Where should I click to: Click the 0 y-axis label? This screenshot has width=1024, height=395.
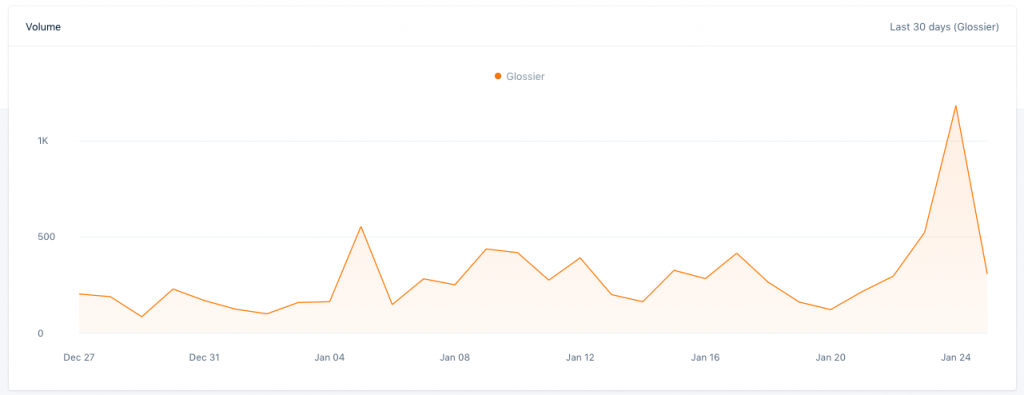(x=40, y=333)
